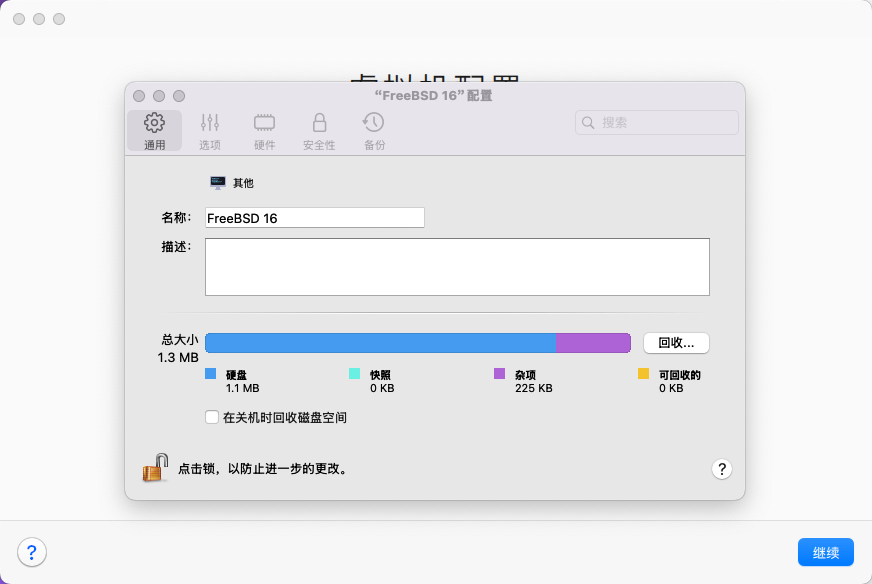The image size is (872, 584).
Task: Focus the 名称 field containing FreeBSD 16
Action: point(315,217)
